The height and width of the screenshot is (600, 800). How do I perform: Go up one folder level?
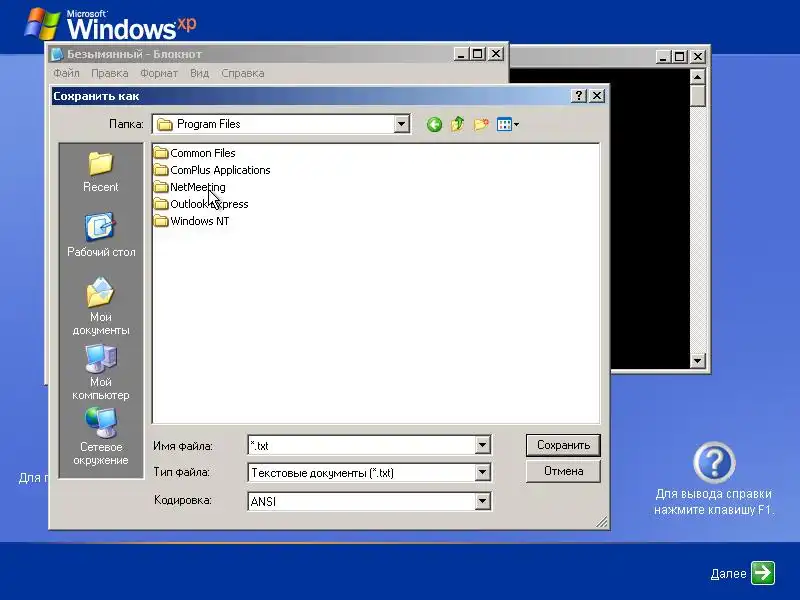[x=458, y=124]
